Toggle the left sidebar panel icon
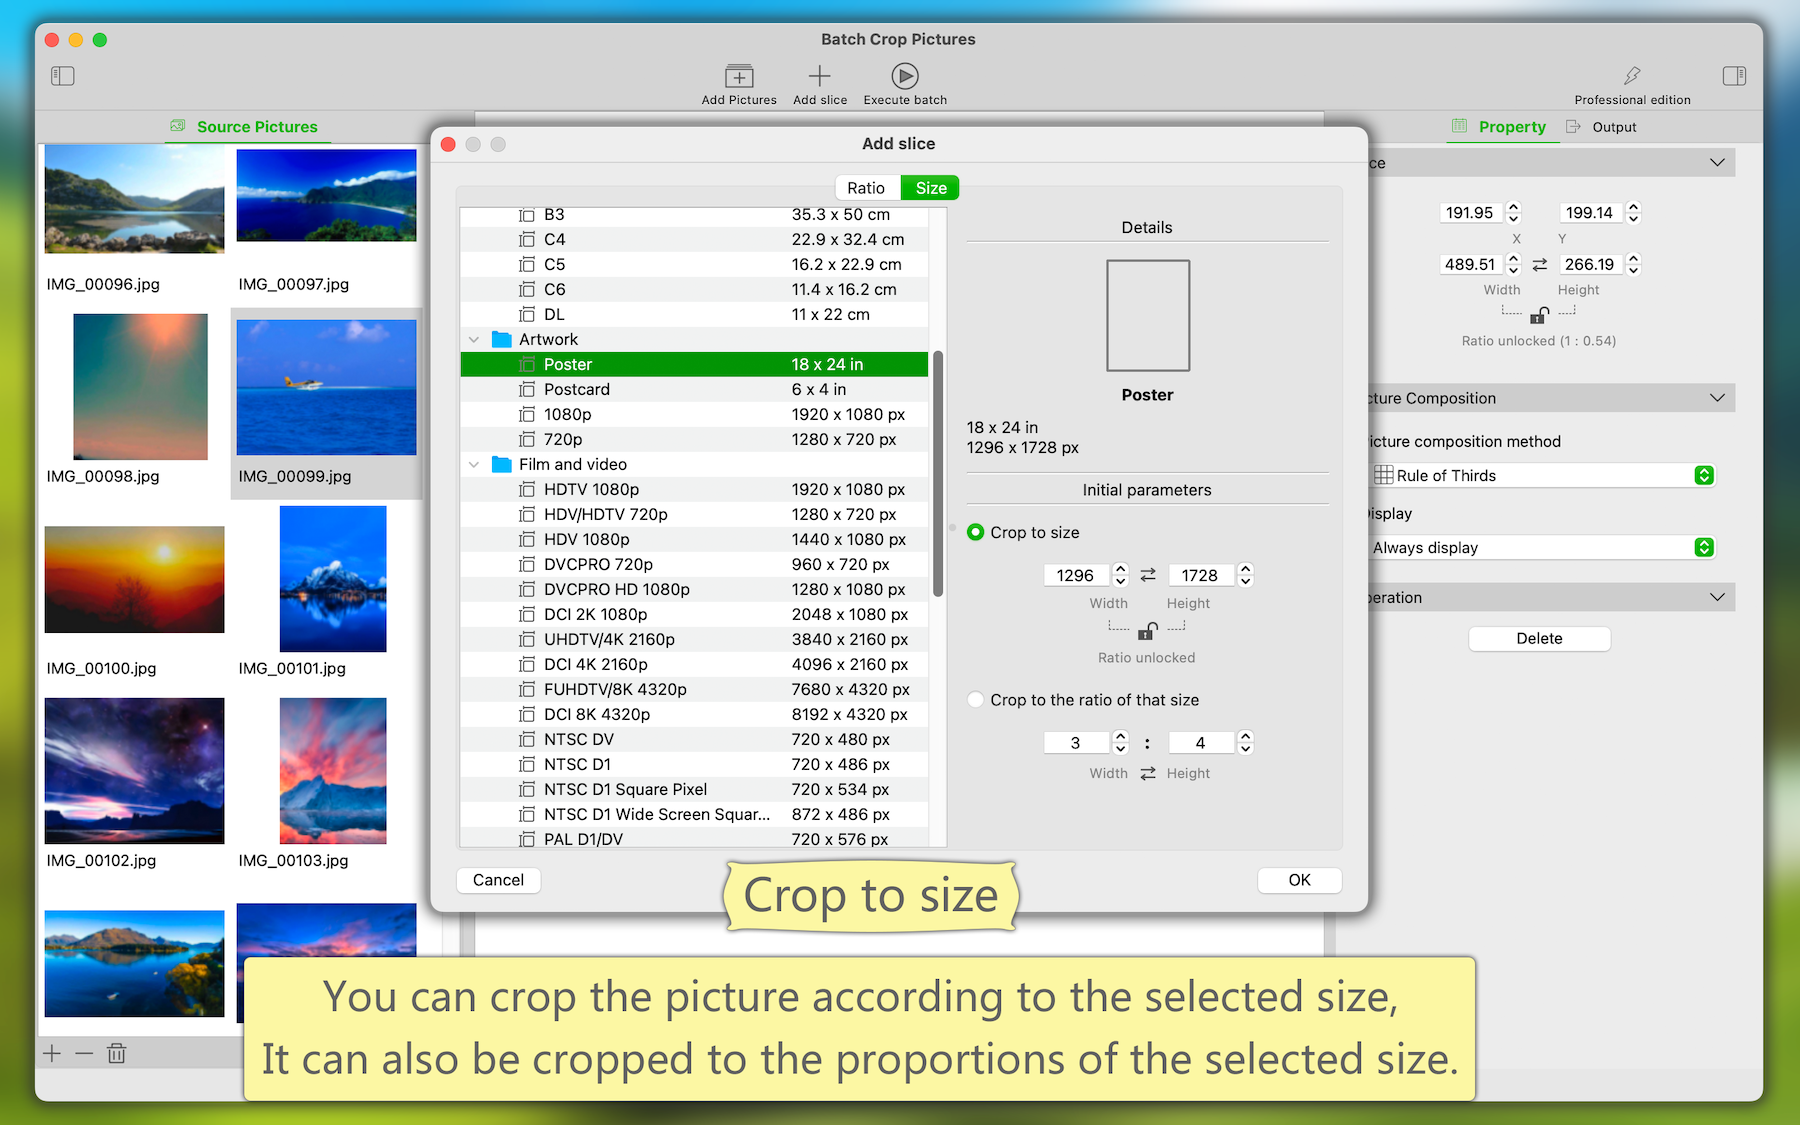This screenshot has height=1125, width=1800. (x=63, y=76)
